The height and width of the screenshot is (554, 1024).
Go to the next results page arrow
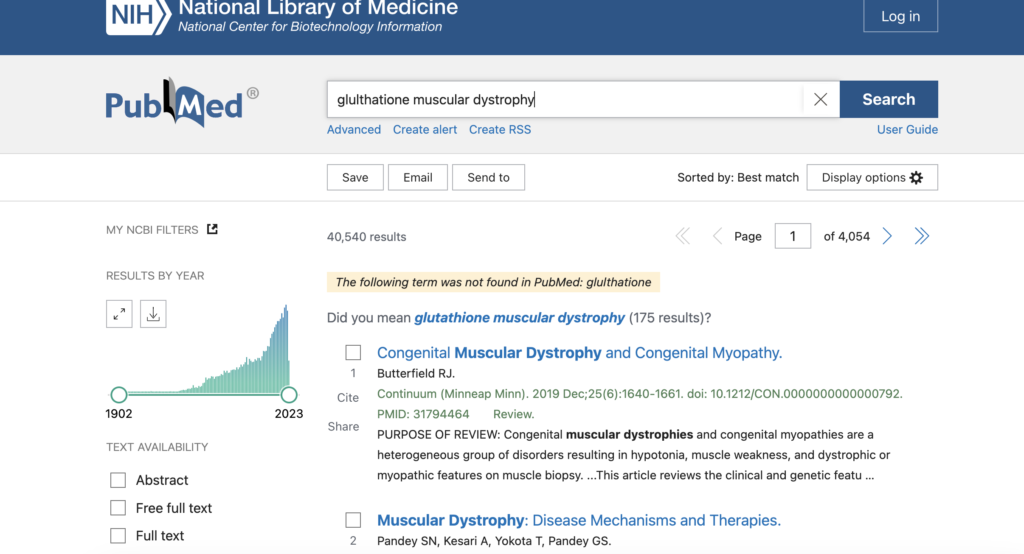point(887,236)
